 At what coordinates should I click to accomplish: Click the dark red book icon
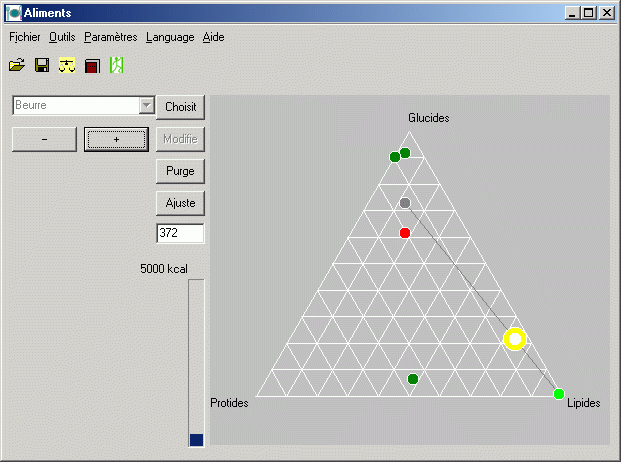coord(92,66)
